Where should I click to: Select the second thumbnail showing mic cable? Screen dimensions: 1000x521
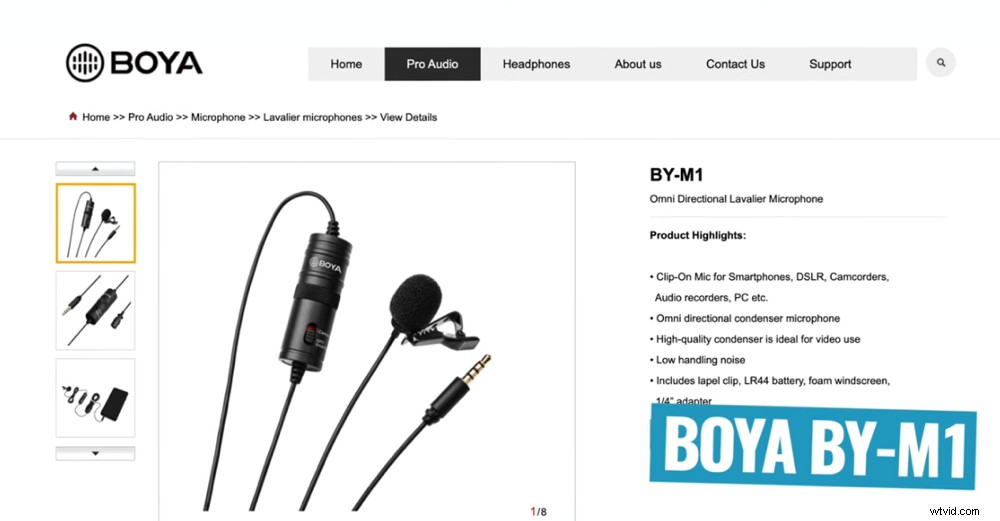coord(96,311)
